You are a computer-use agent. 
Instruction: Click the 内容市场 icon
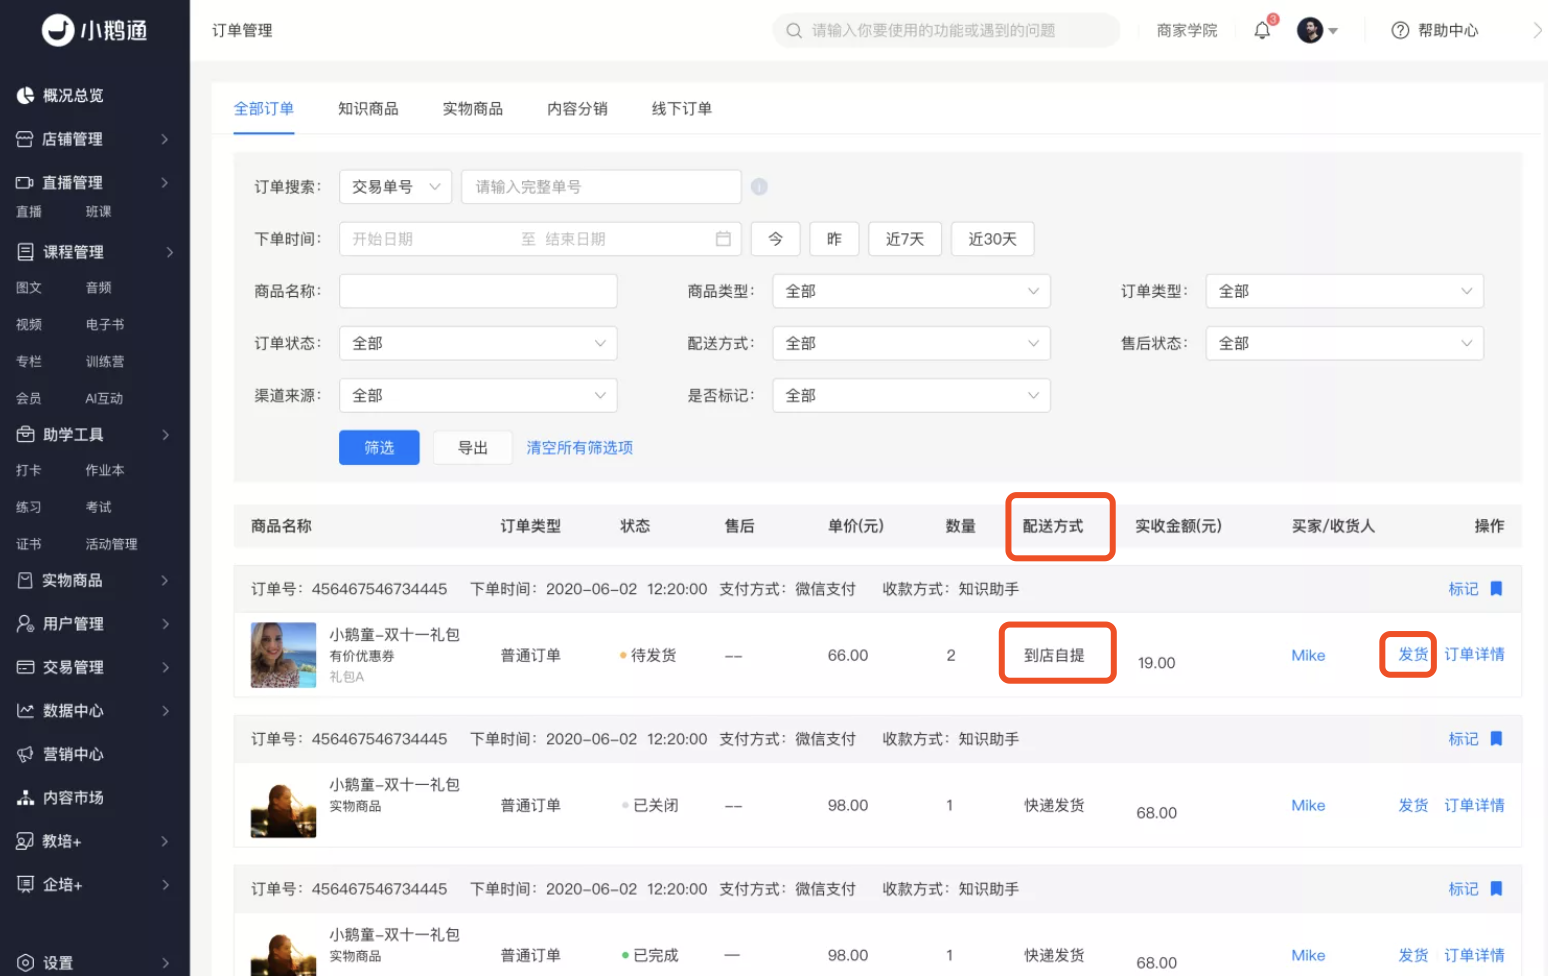25,797
